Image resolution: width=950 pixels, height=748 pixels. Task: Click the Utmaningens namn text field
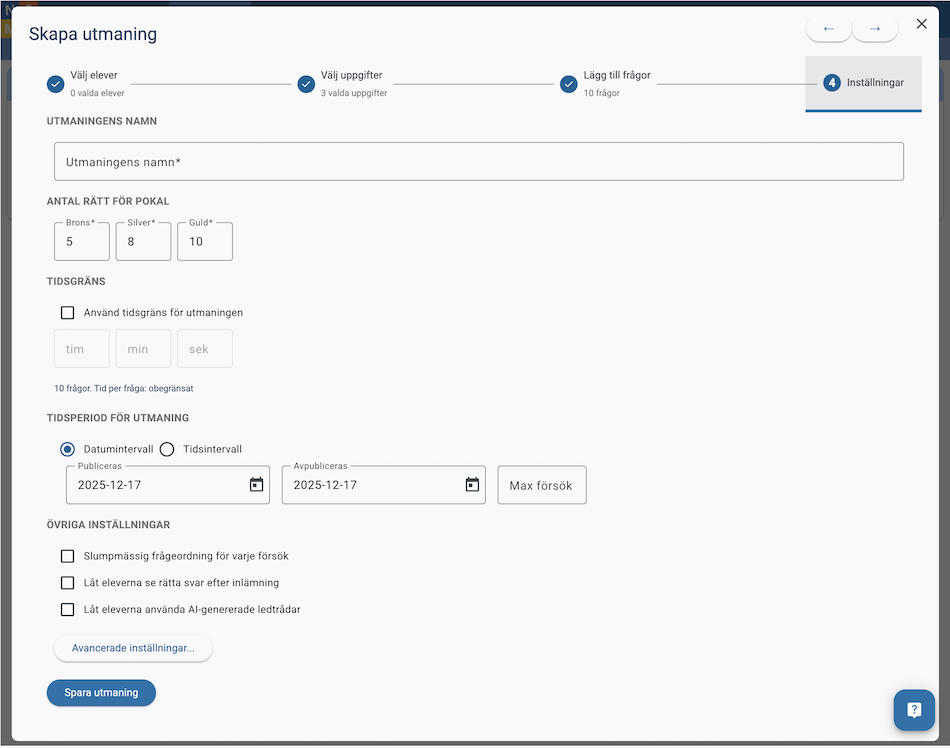click(x=478, y=161)
